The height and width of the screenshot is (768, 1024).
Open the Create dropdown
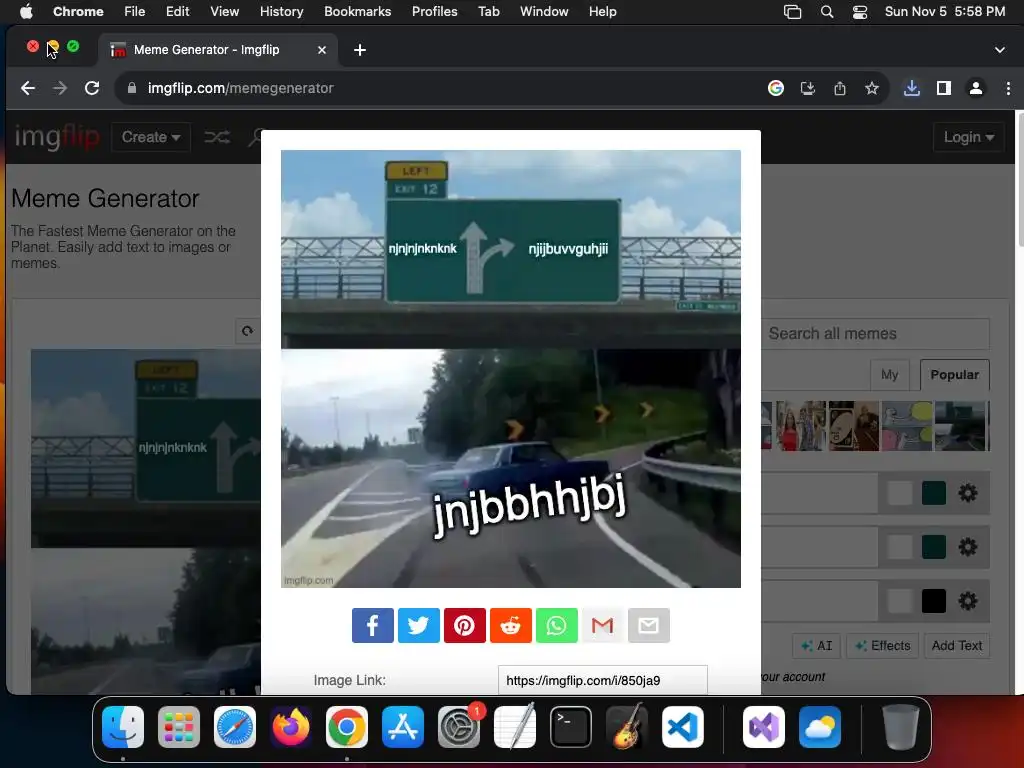click(151, 137)
